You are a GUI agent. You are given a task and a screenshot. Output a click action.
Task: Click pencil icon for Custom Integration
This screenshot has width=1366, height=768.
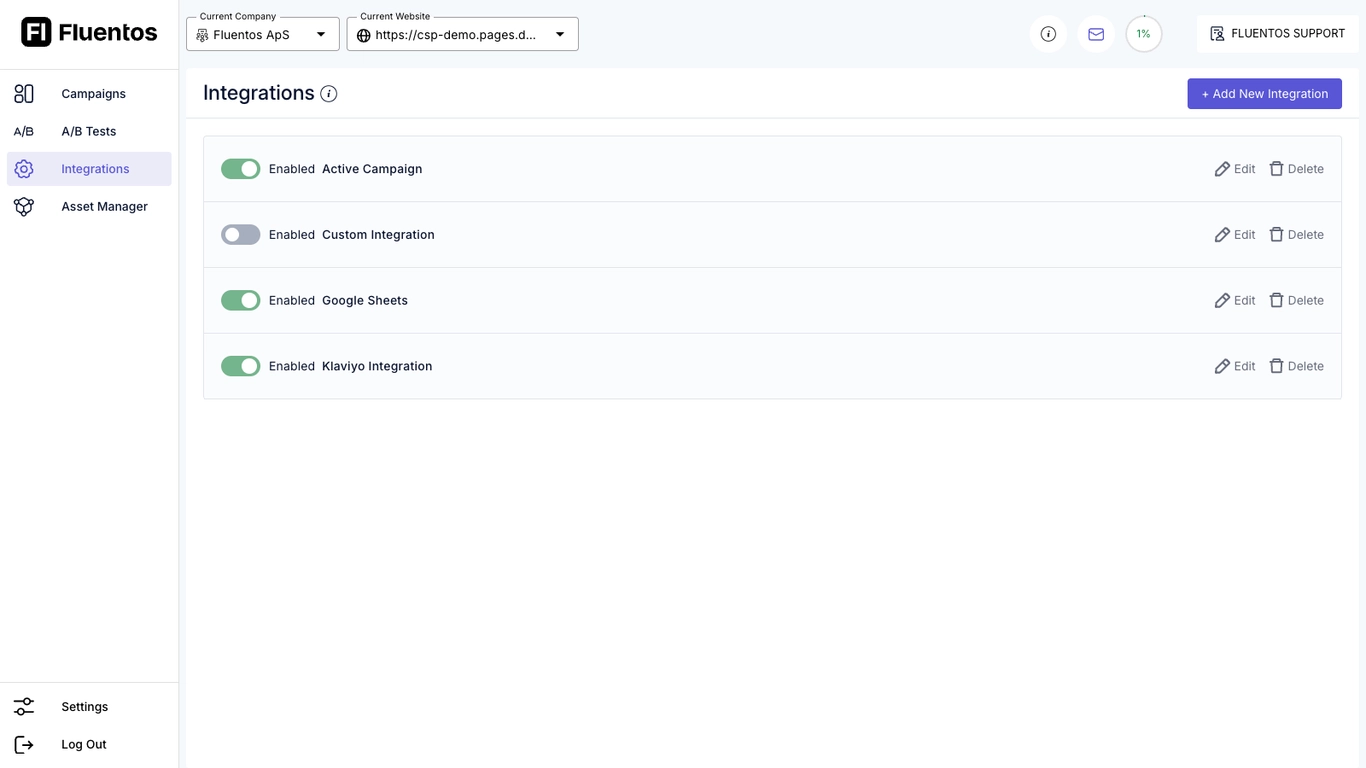(x=1222, y=235)
